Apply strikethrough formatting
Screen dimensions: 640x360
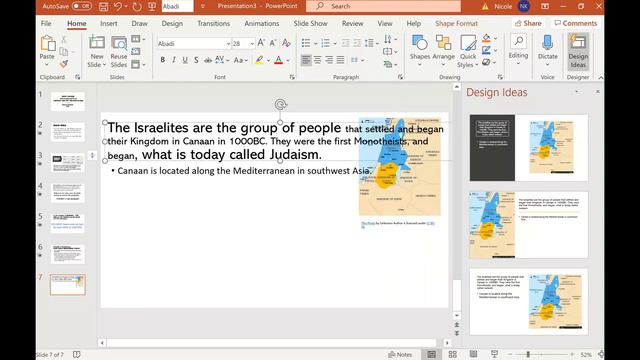click(208, 60)
